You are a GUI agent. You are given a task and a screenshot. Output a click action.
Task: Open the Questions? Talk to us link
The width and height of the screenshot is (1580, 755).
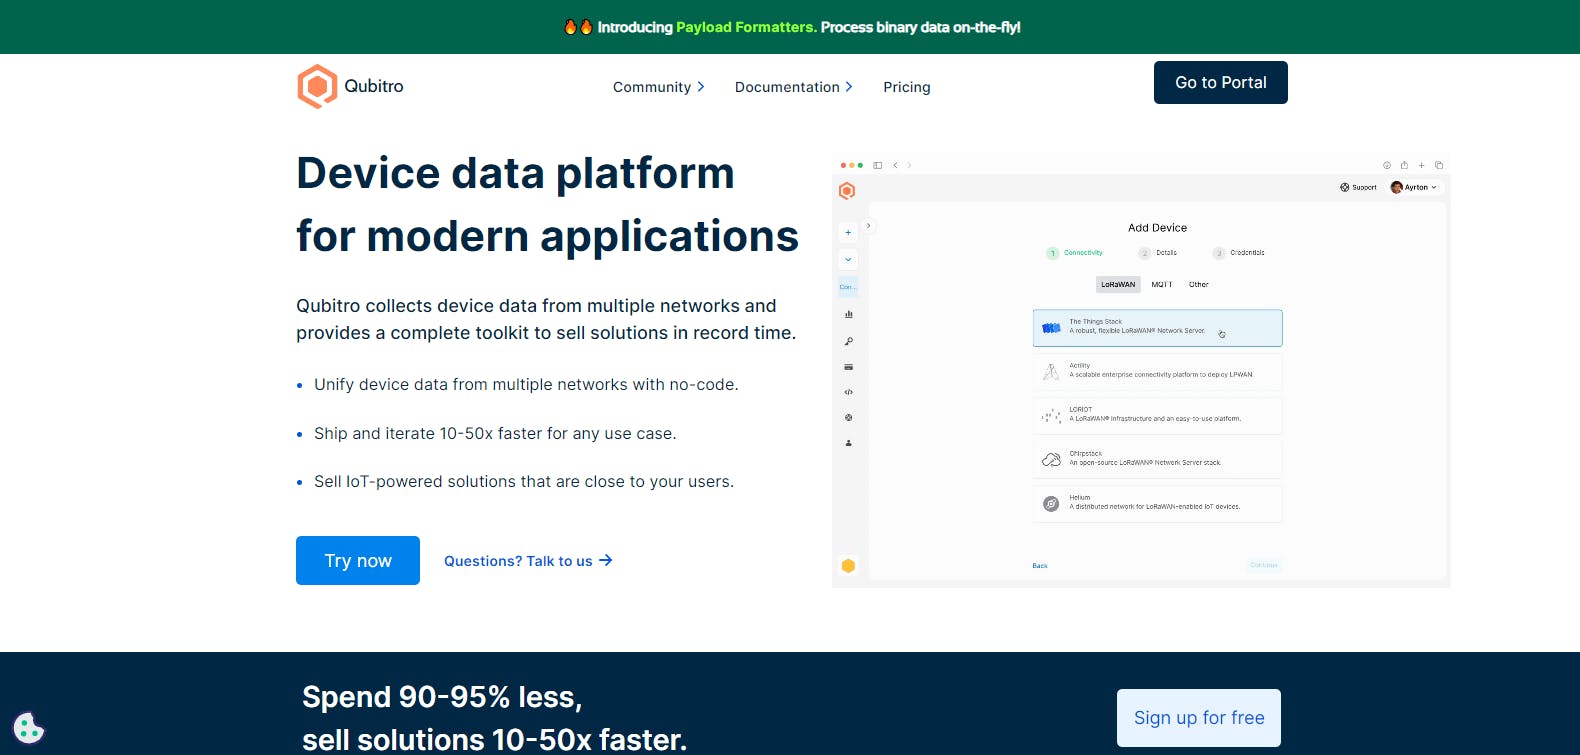[528, 561]
